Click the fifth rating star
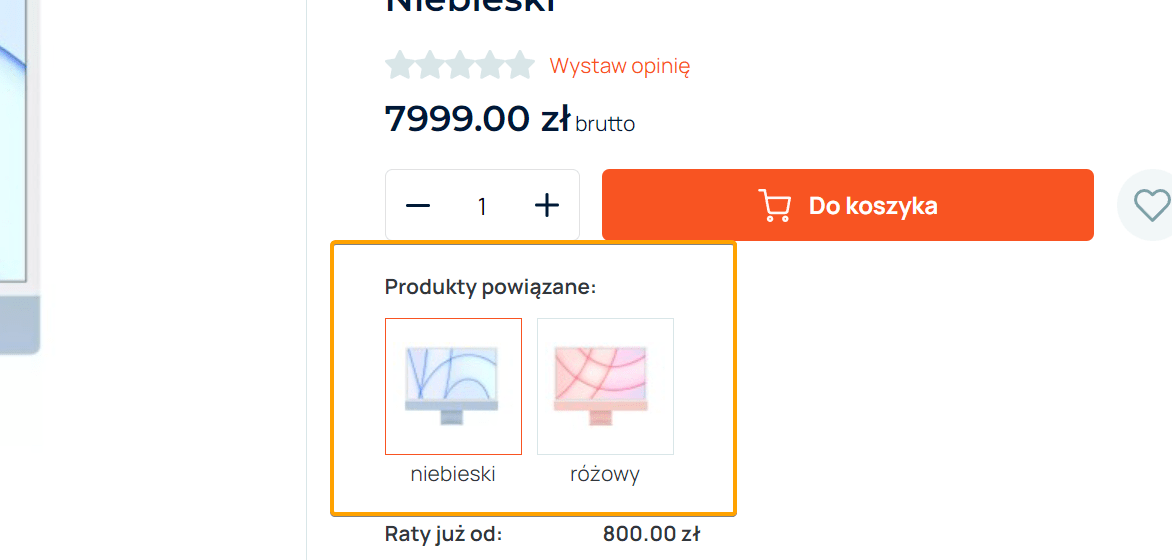The height and width of the screenshot is (560, 1172). pos(520,66)
